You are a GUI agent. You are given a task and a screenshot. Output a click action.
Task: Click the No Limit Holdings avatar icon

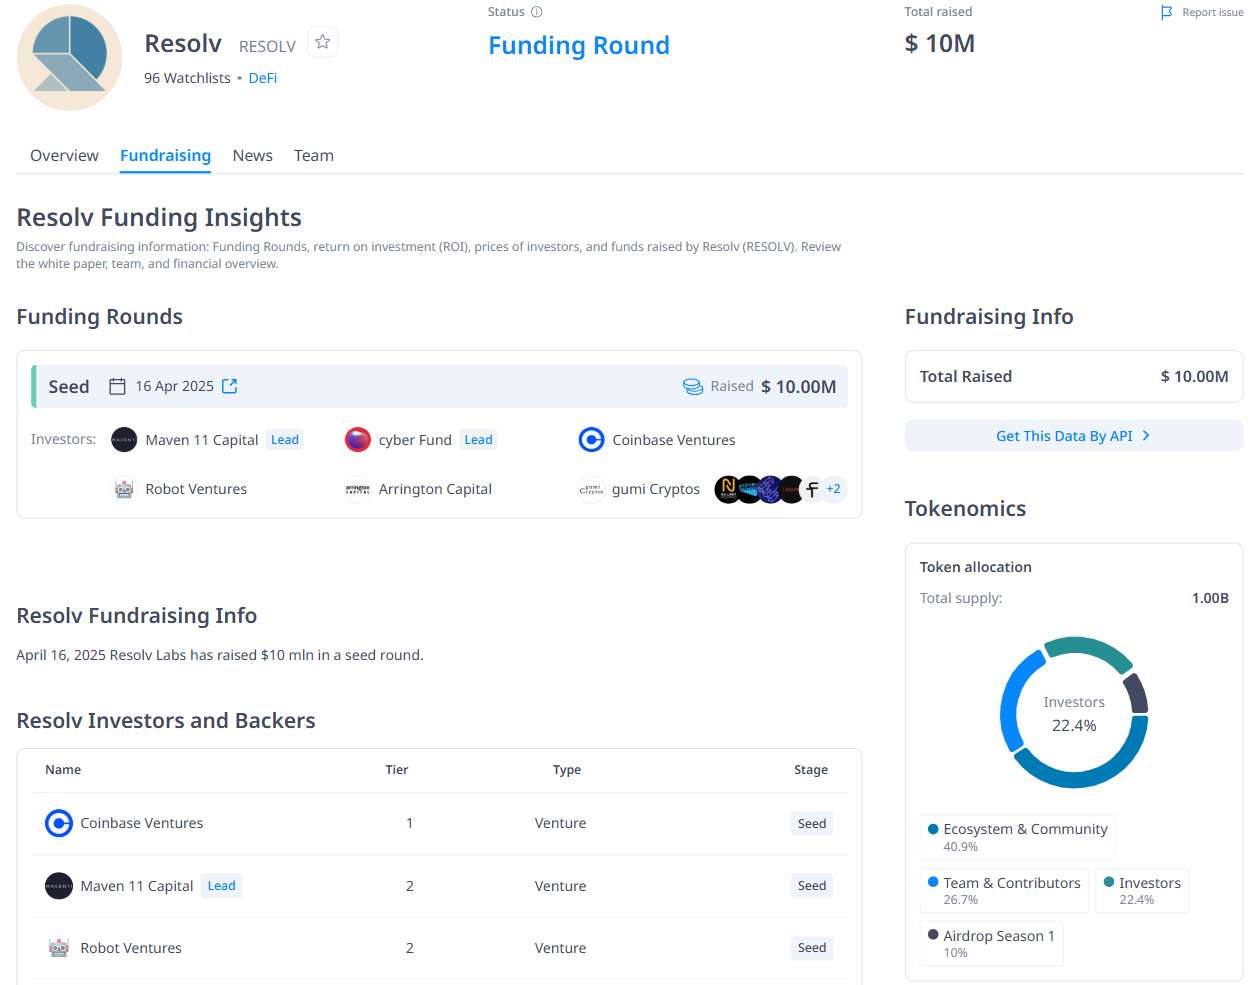coord(726,489)
